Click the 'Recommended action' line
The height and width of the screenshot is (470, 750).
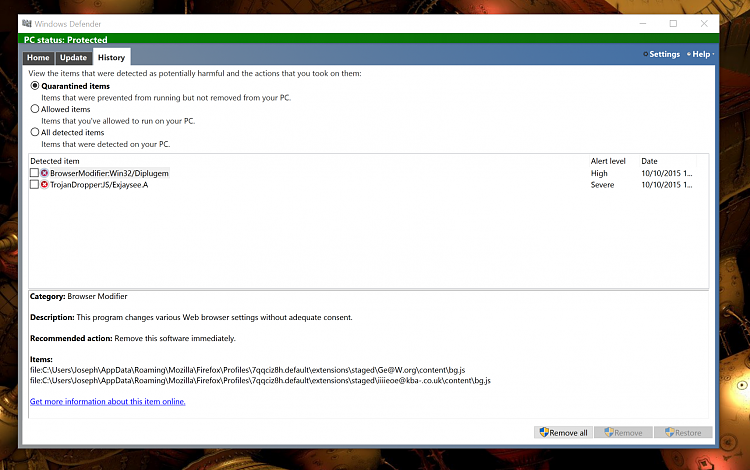[x=133, y=338]
